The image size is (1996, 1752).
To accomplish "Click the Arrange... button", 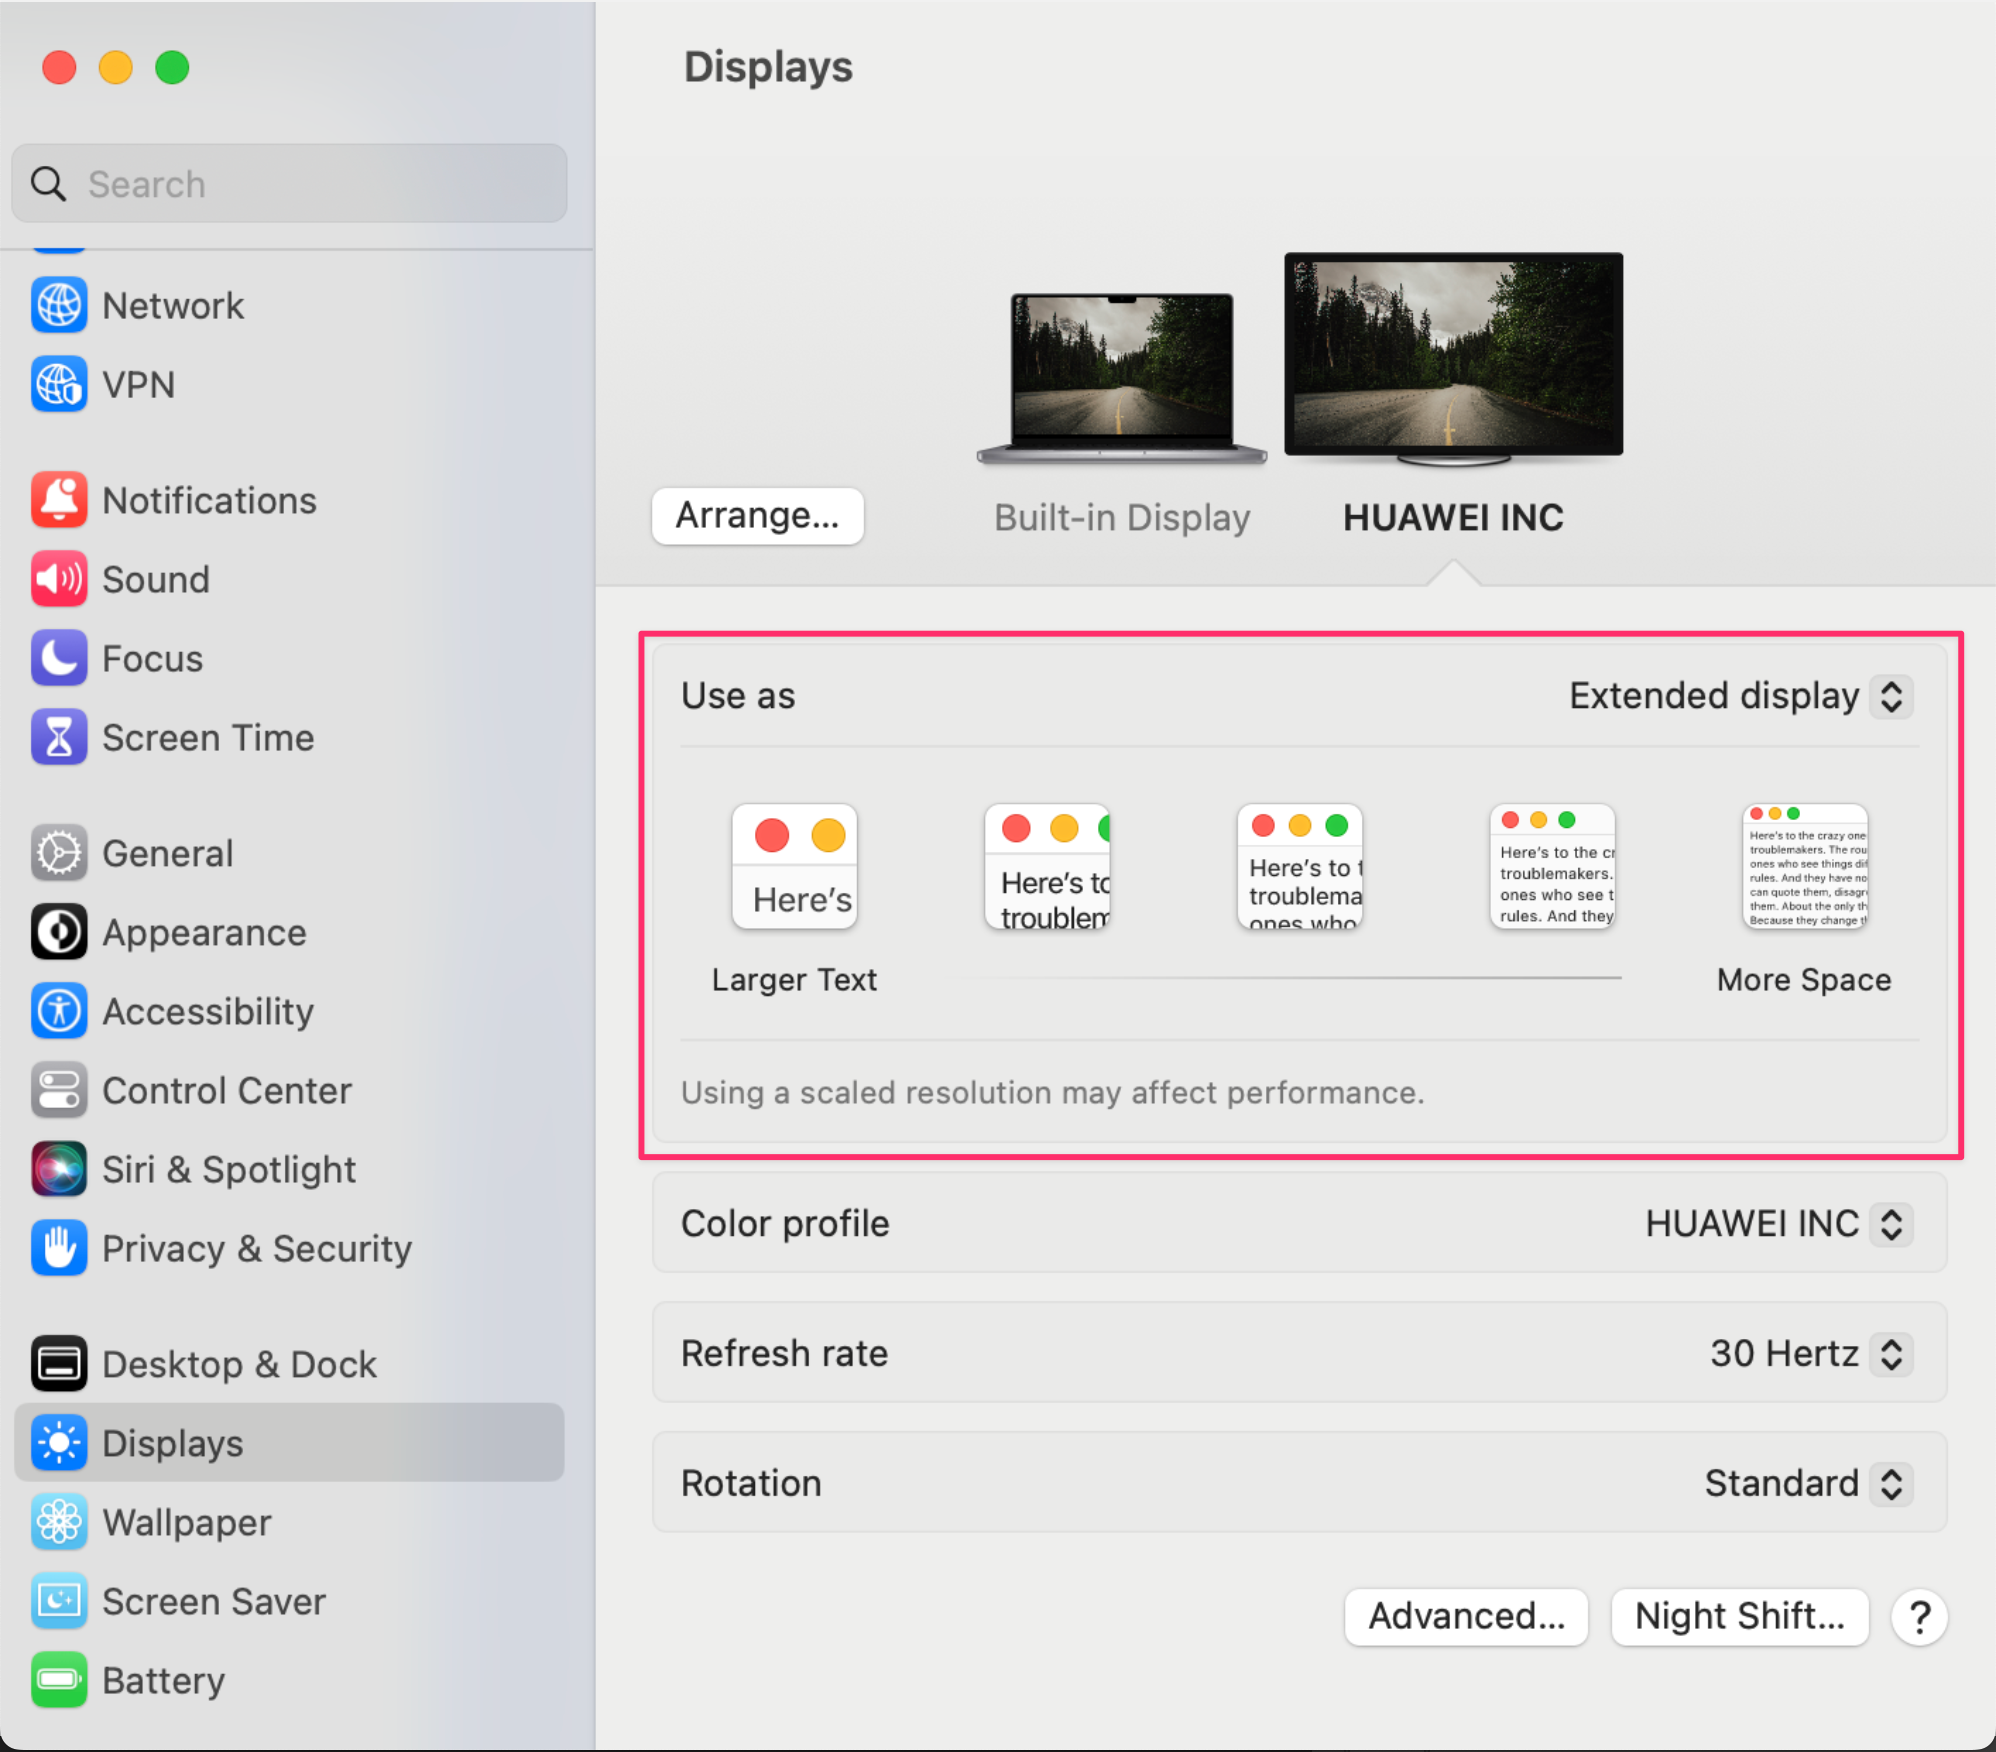I will pos(757,516).
